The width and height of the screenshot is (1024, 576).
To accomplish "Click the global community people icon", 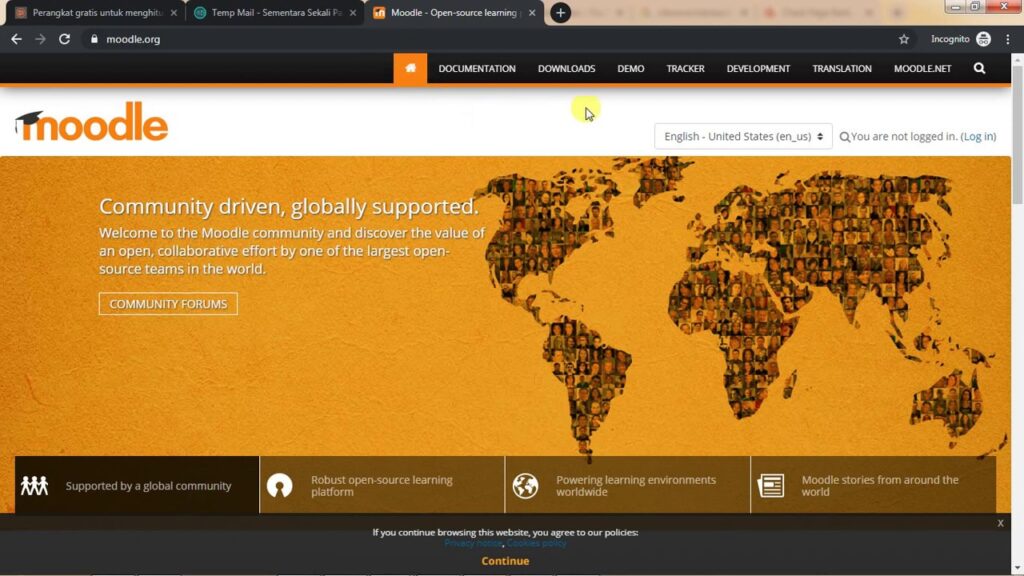I will (34, 485).
